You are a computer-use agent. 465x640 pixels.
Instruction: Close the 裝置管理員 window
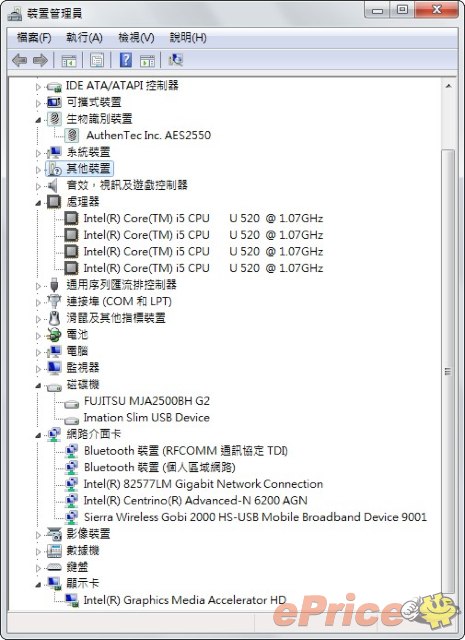(436, 10)
